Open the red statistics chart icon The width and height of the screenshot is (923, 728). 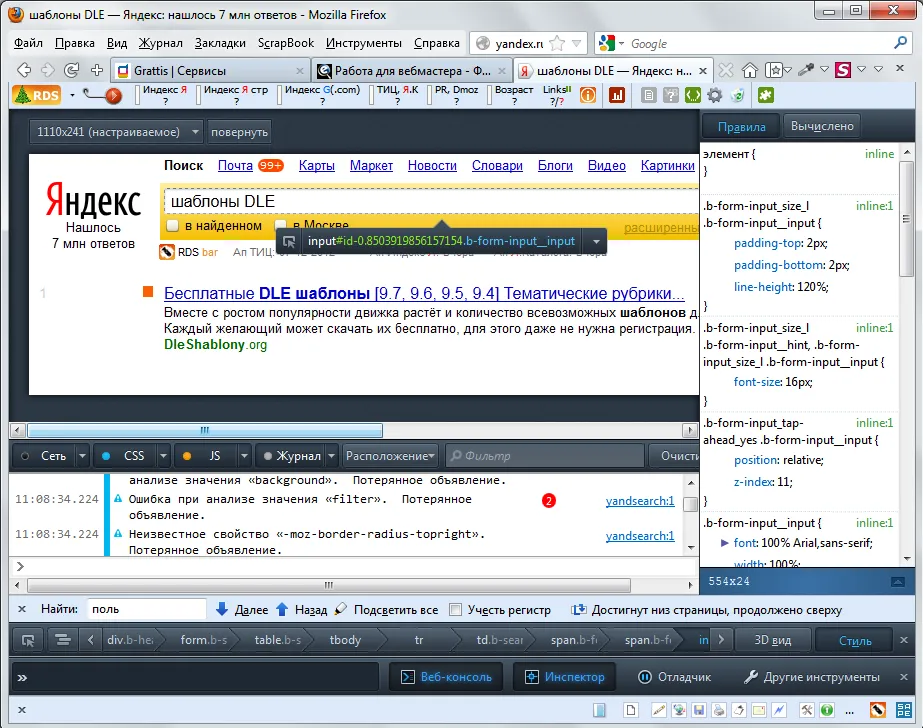pos(616,95)
